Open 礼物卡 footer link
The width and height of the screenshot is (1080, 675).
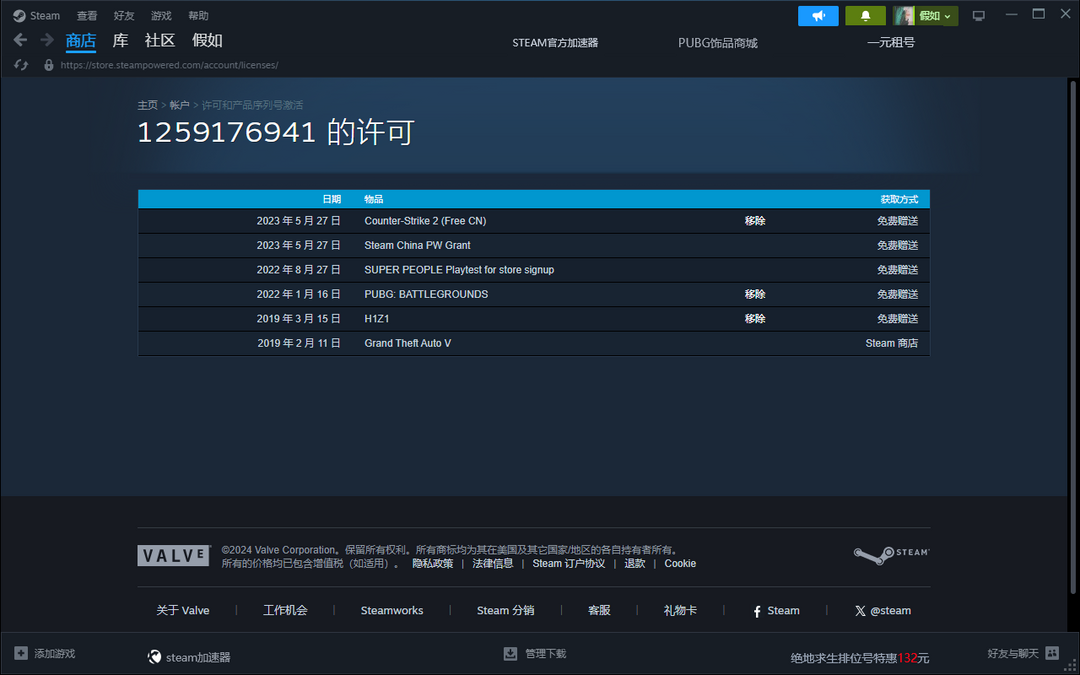click(681, 611)
